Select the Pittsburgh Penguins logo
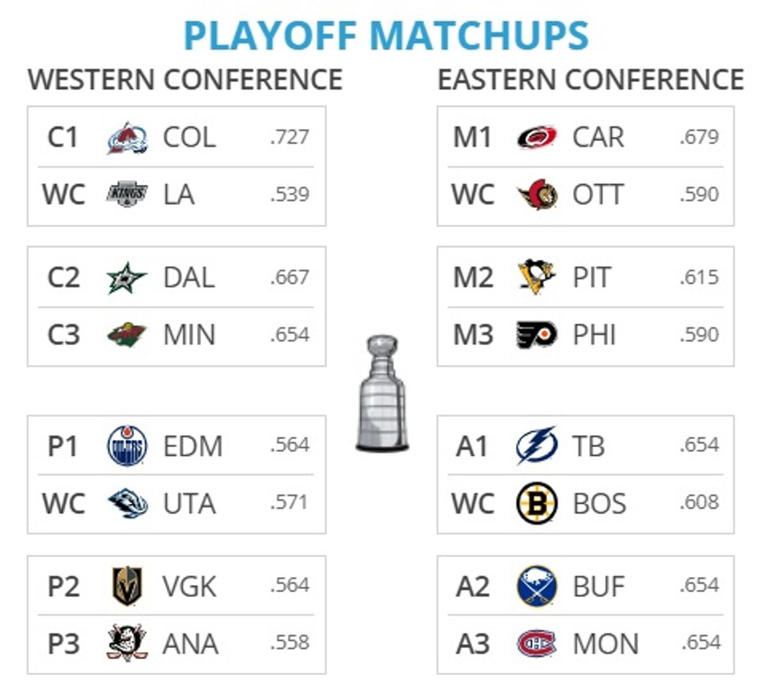 pos(537,276)
